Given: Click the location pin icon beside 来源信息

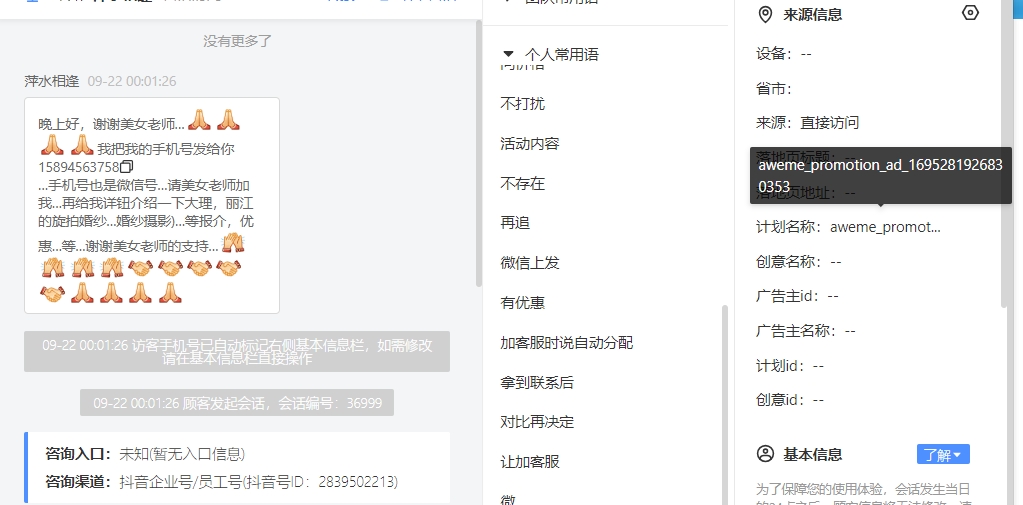Looking at the screenshot, I should (x=765, y=14).
